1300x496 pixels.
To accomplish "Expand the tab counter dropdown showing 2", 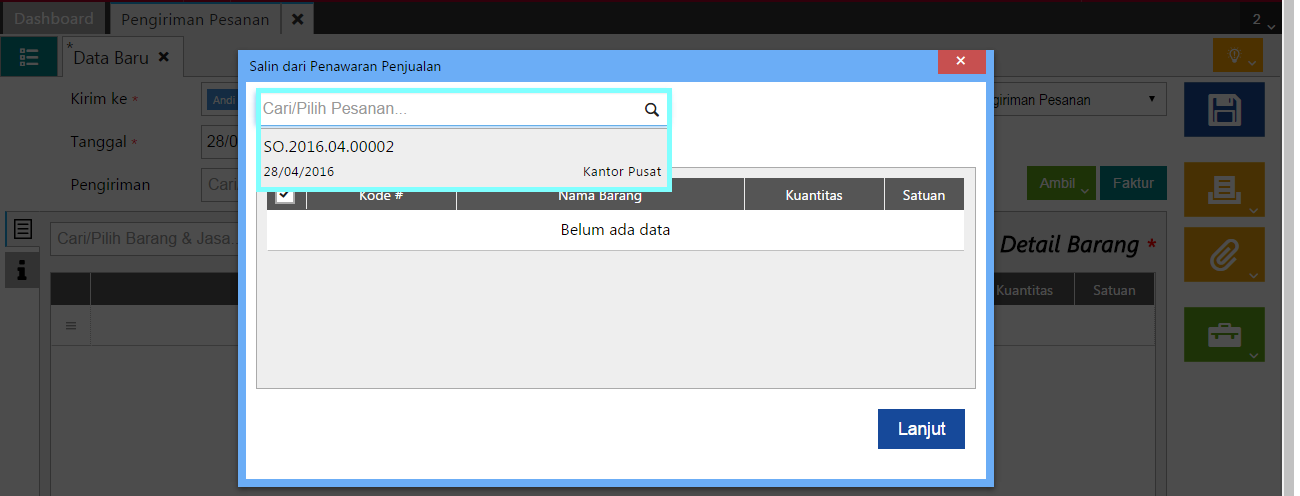I will [x=1262, y=19].
